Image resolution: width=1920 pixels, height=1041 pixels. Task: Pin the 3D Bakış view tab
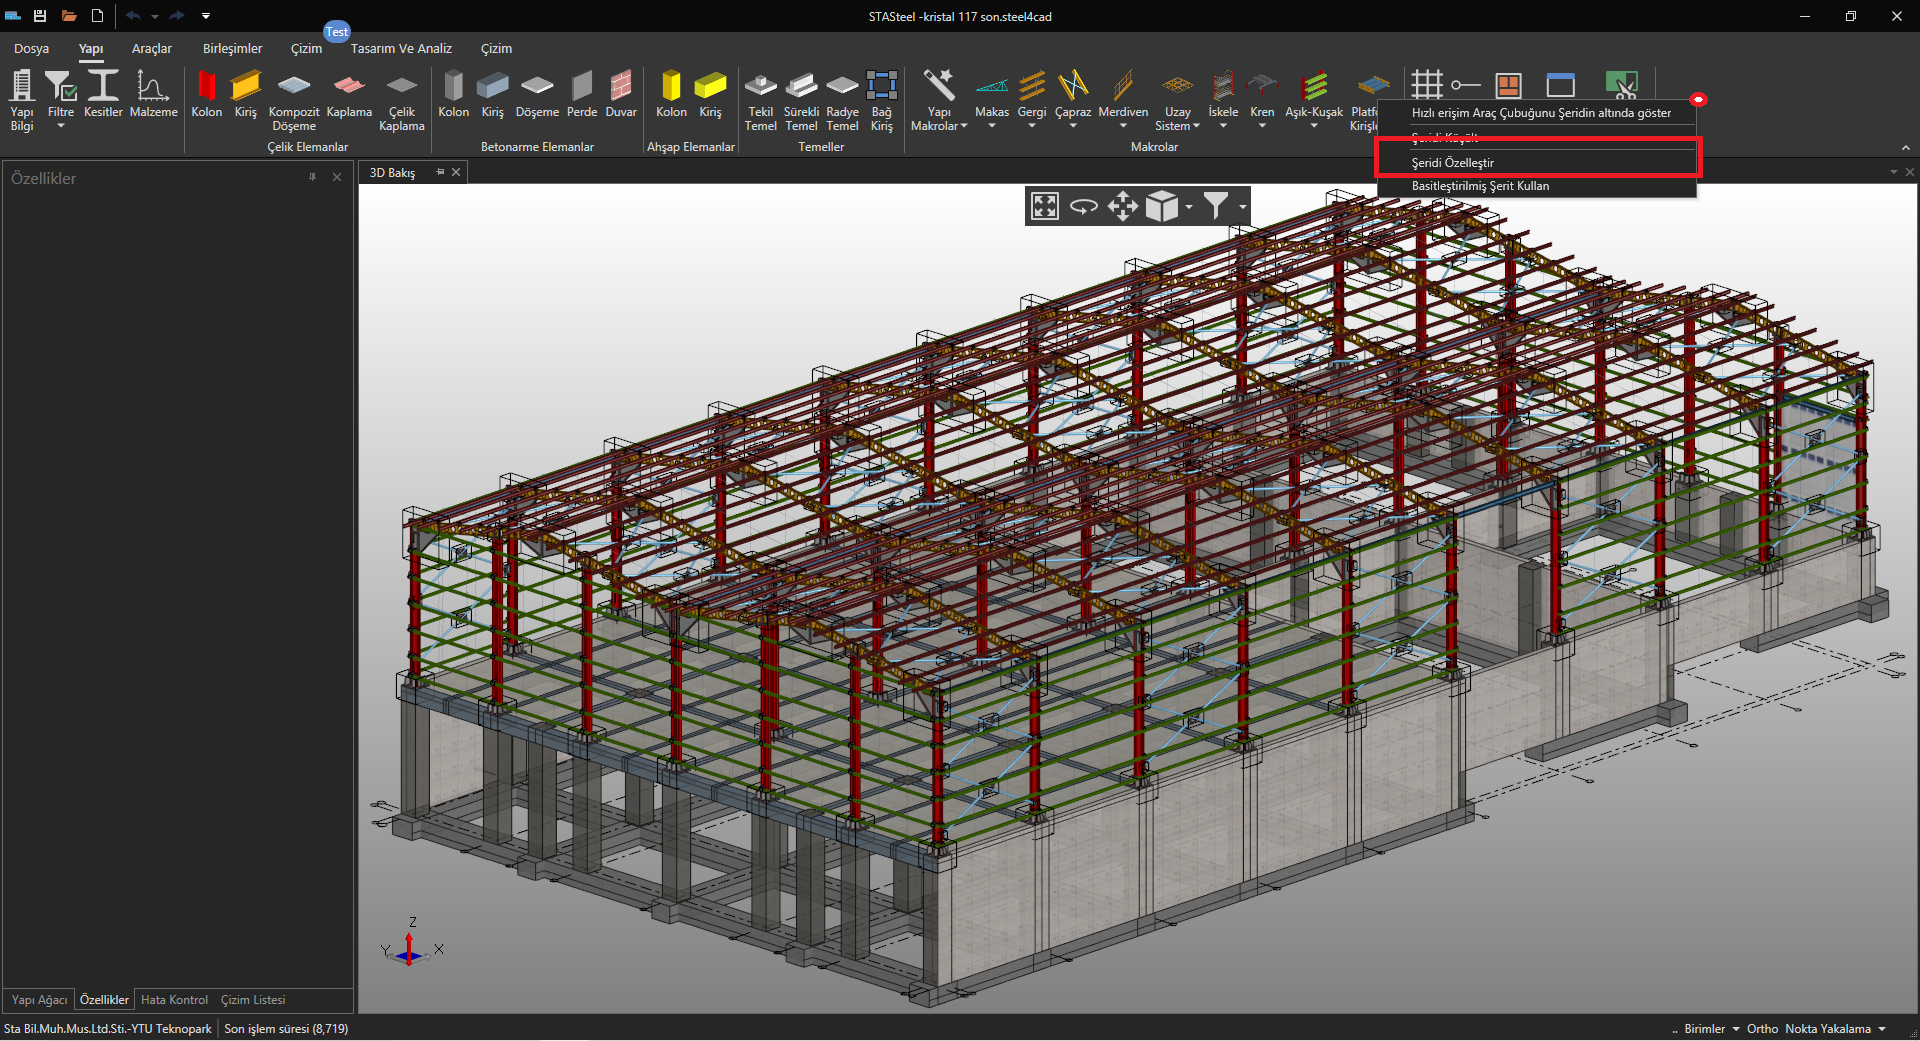tap(440, 172)
